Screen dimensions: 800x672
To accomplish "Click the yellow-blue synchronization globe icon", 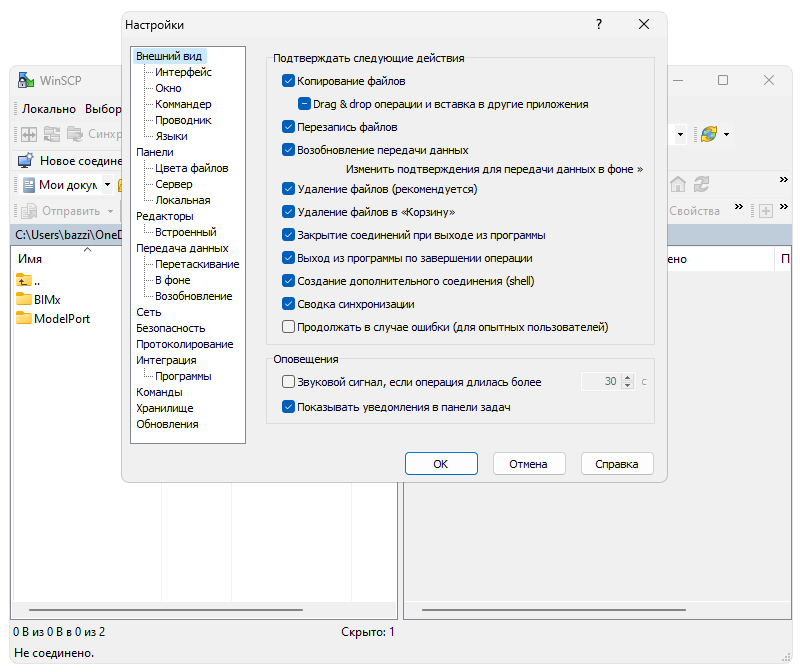I will tap(707, 134).
